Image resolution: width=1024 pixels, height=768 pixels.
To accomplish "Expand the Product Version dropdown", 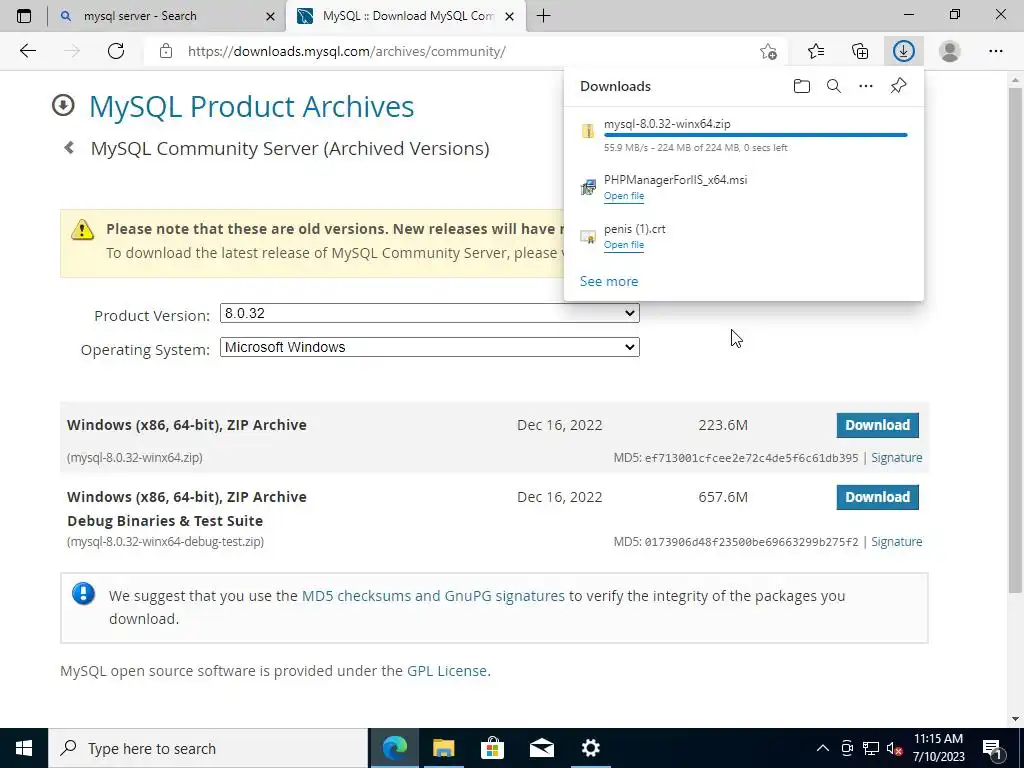I will [430, 313].
